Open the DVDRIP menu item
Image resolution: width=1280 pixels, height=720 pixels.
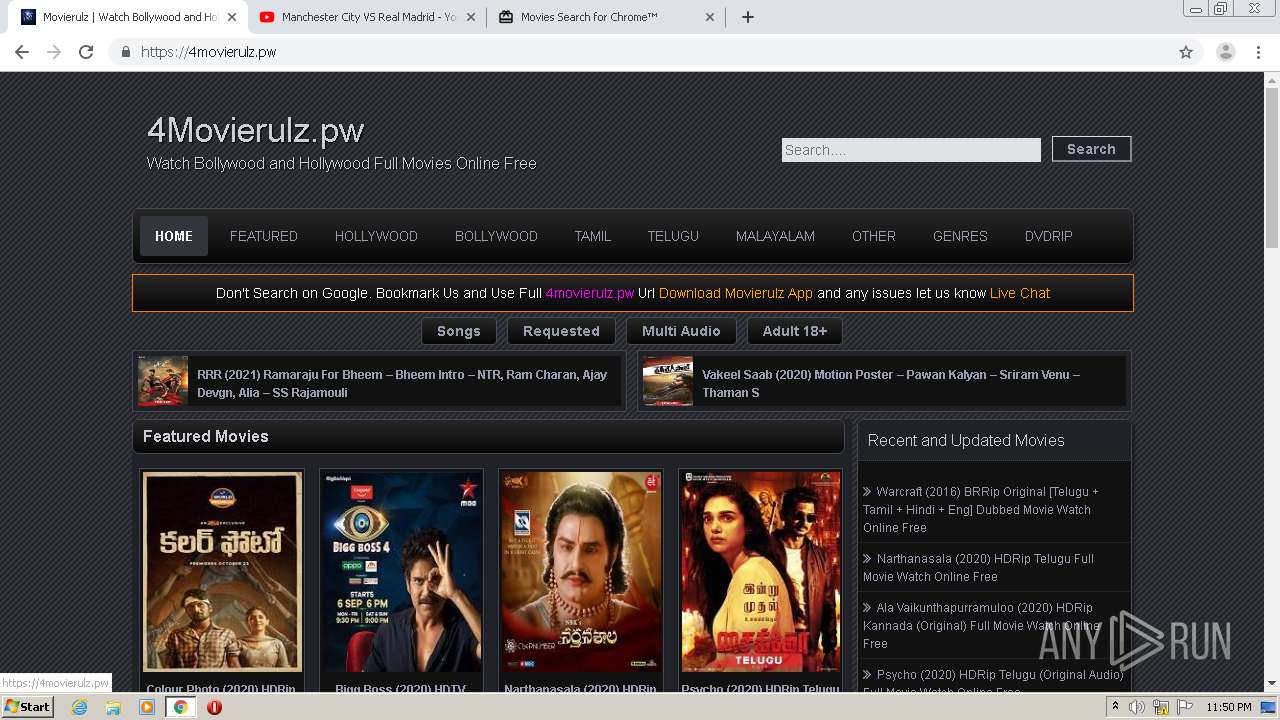pos(1048,236)
